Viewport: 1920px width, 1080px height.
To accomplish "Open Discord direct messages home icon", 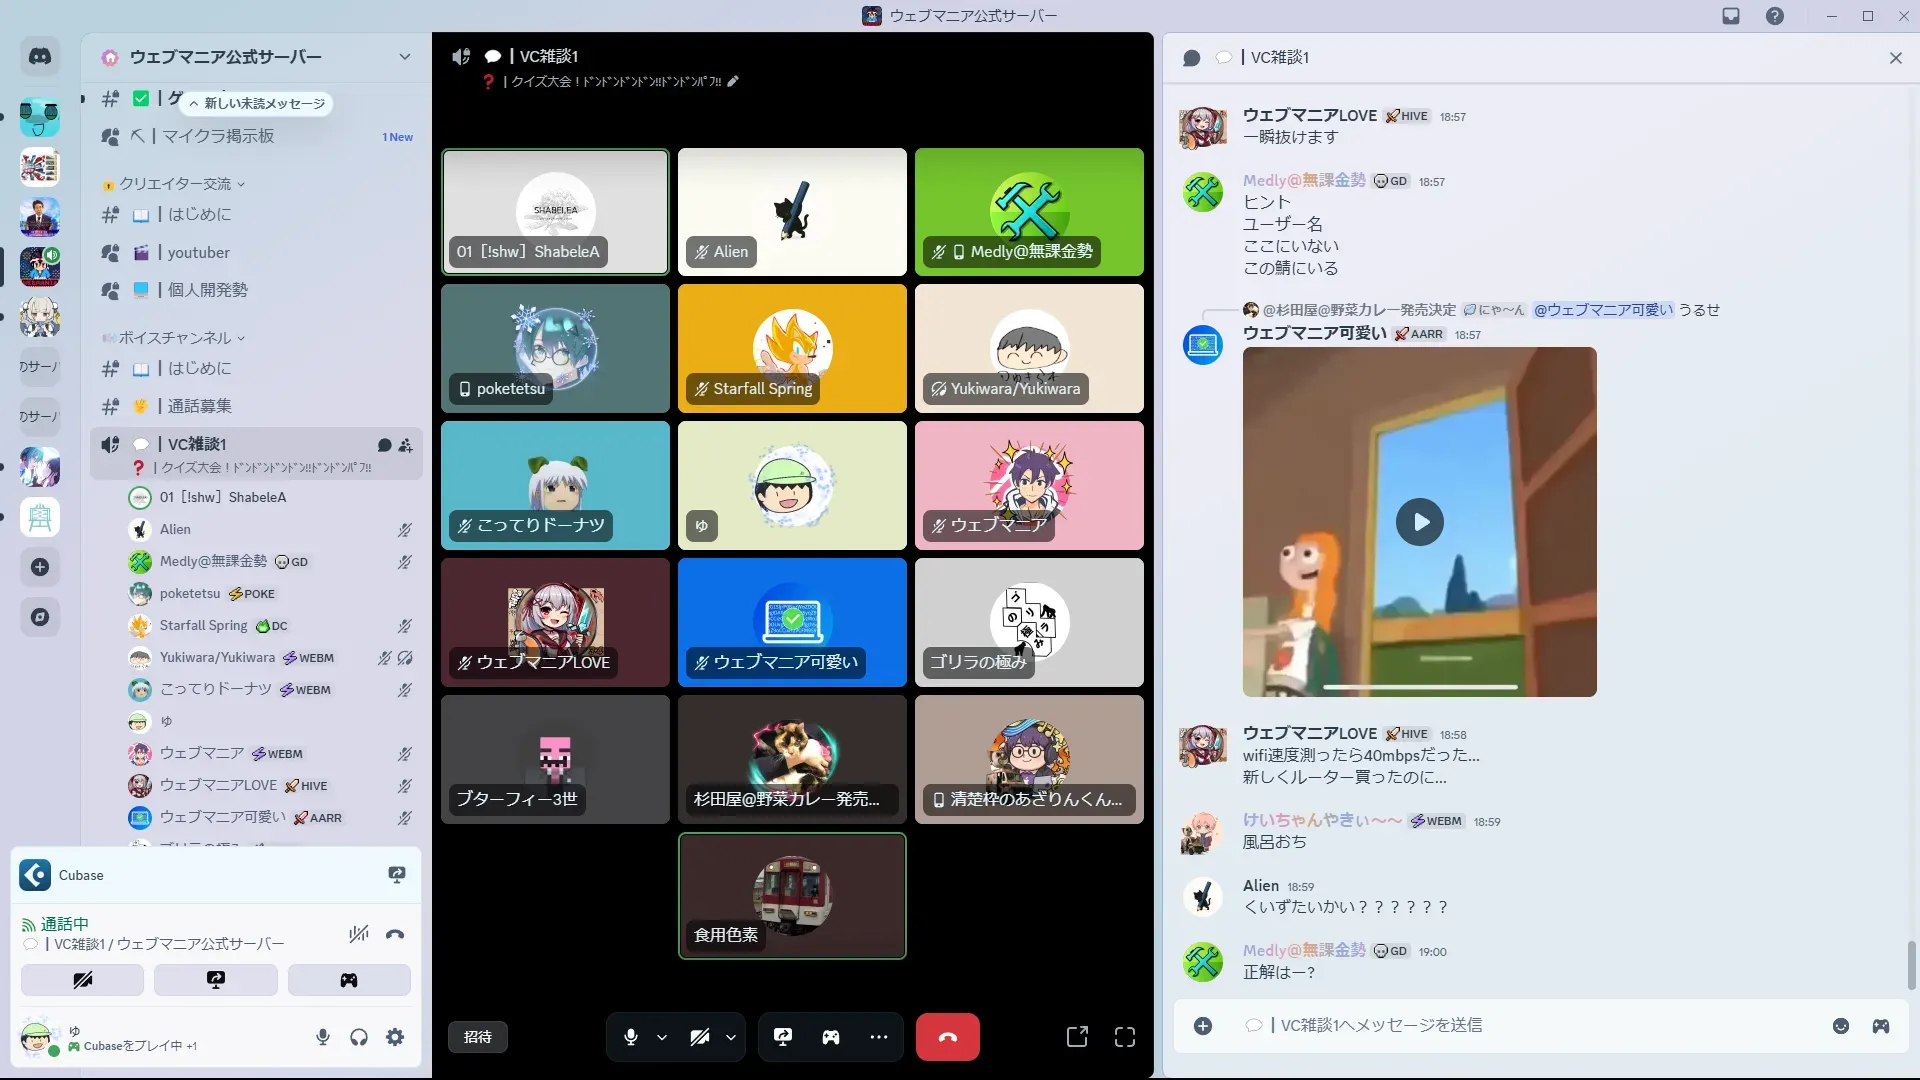I will click(40, 57).
